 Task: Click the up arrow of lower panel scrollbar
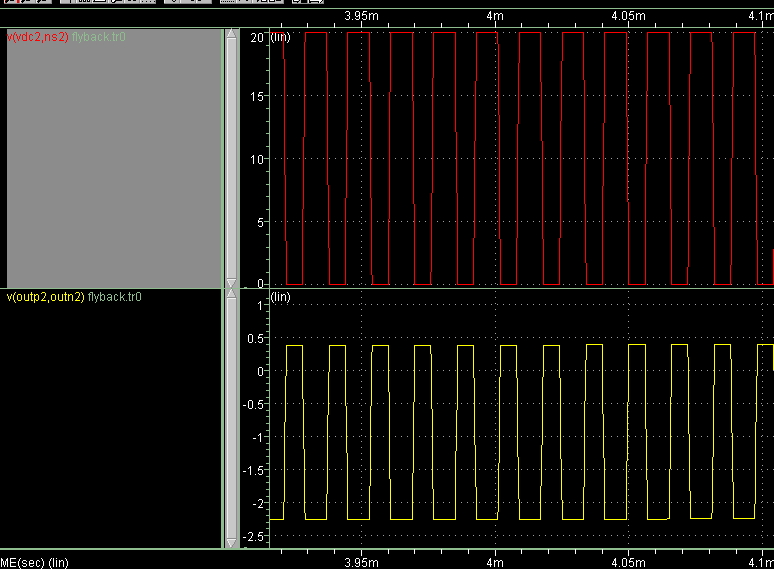232,296
